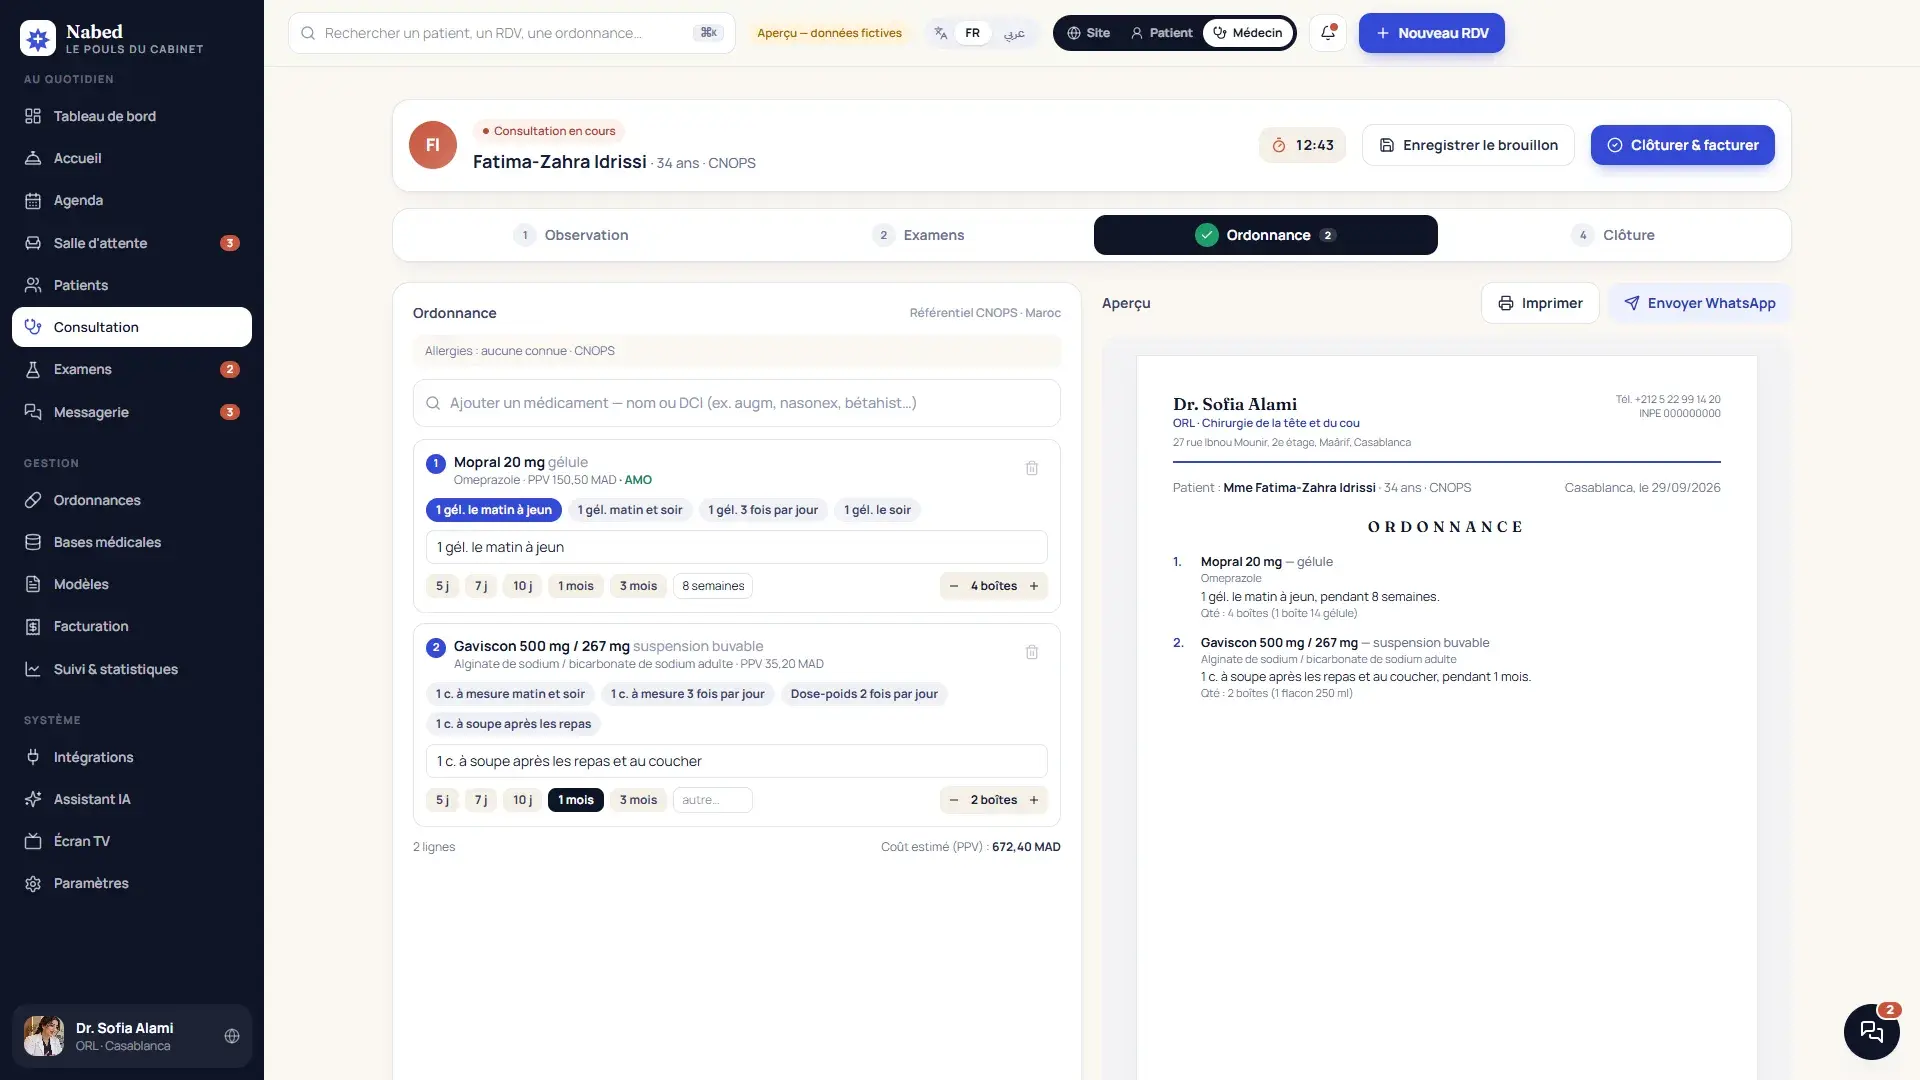Create a Nouveau RDV
1920x1080 pixels.
pyautogui.click(x=1431, y=33)
